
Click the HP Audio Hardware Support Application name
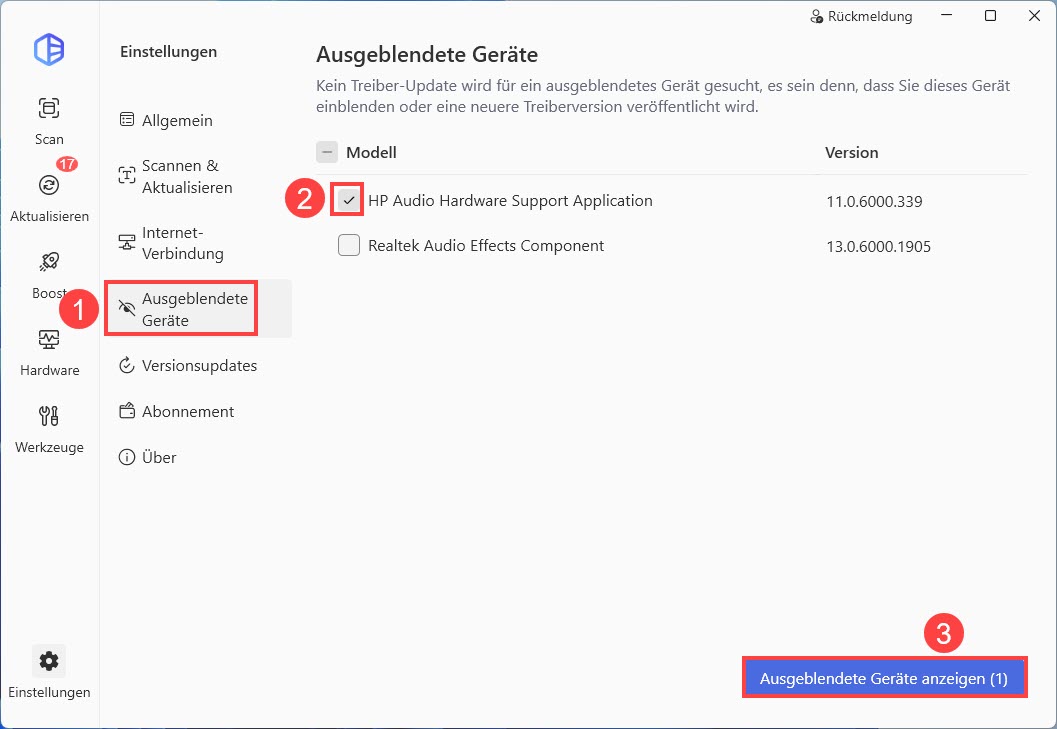click(510, 201)
